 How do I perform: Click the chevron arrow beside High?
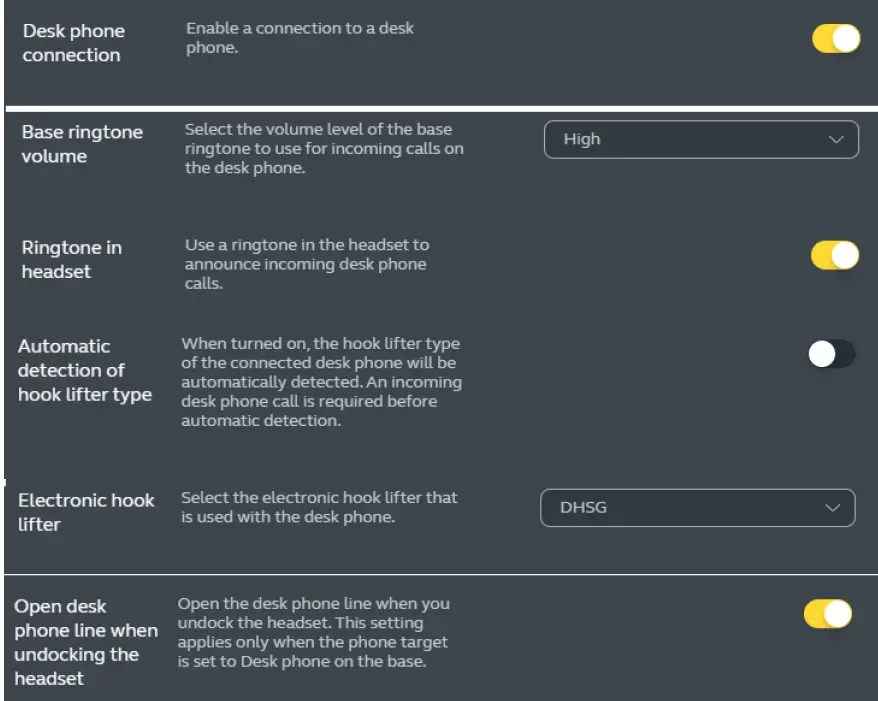[837, 140]
